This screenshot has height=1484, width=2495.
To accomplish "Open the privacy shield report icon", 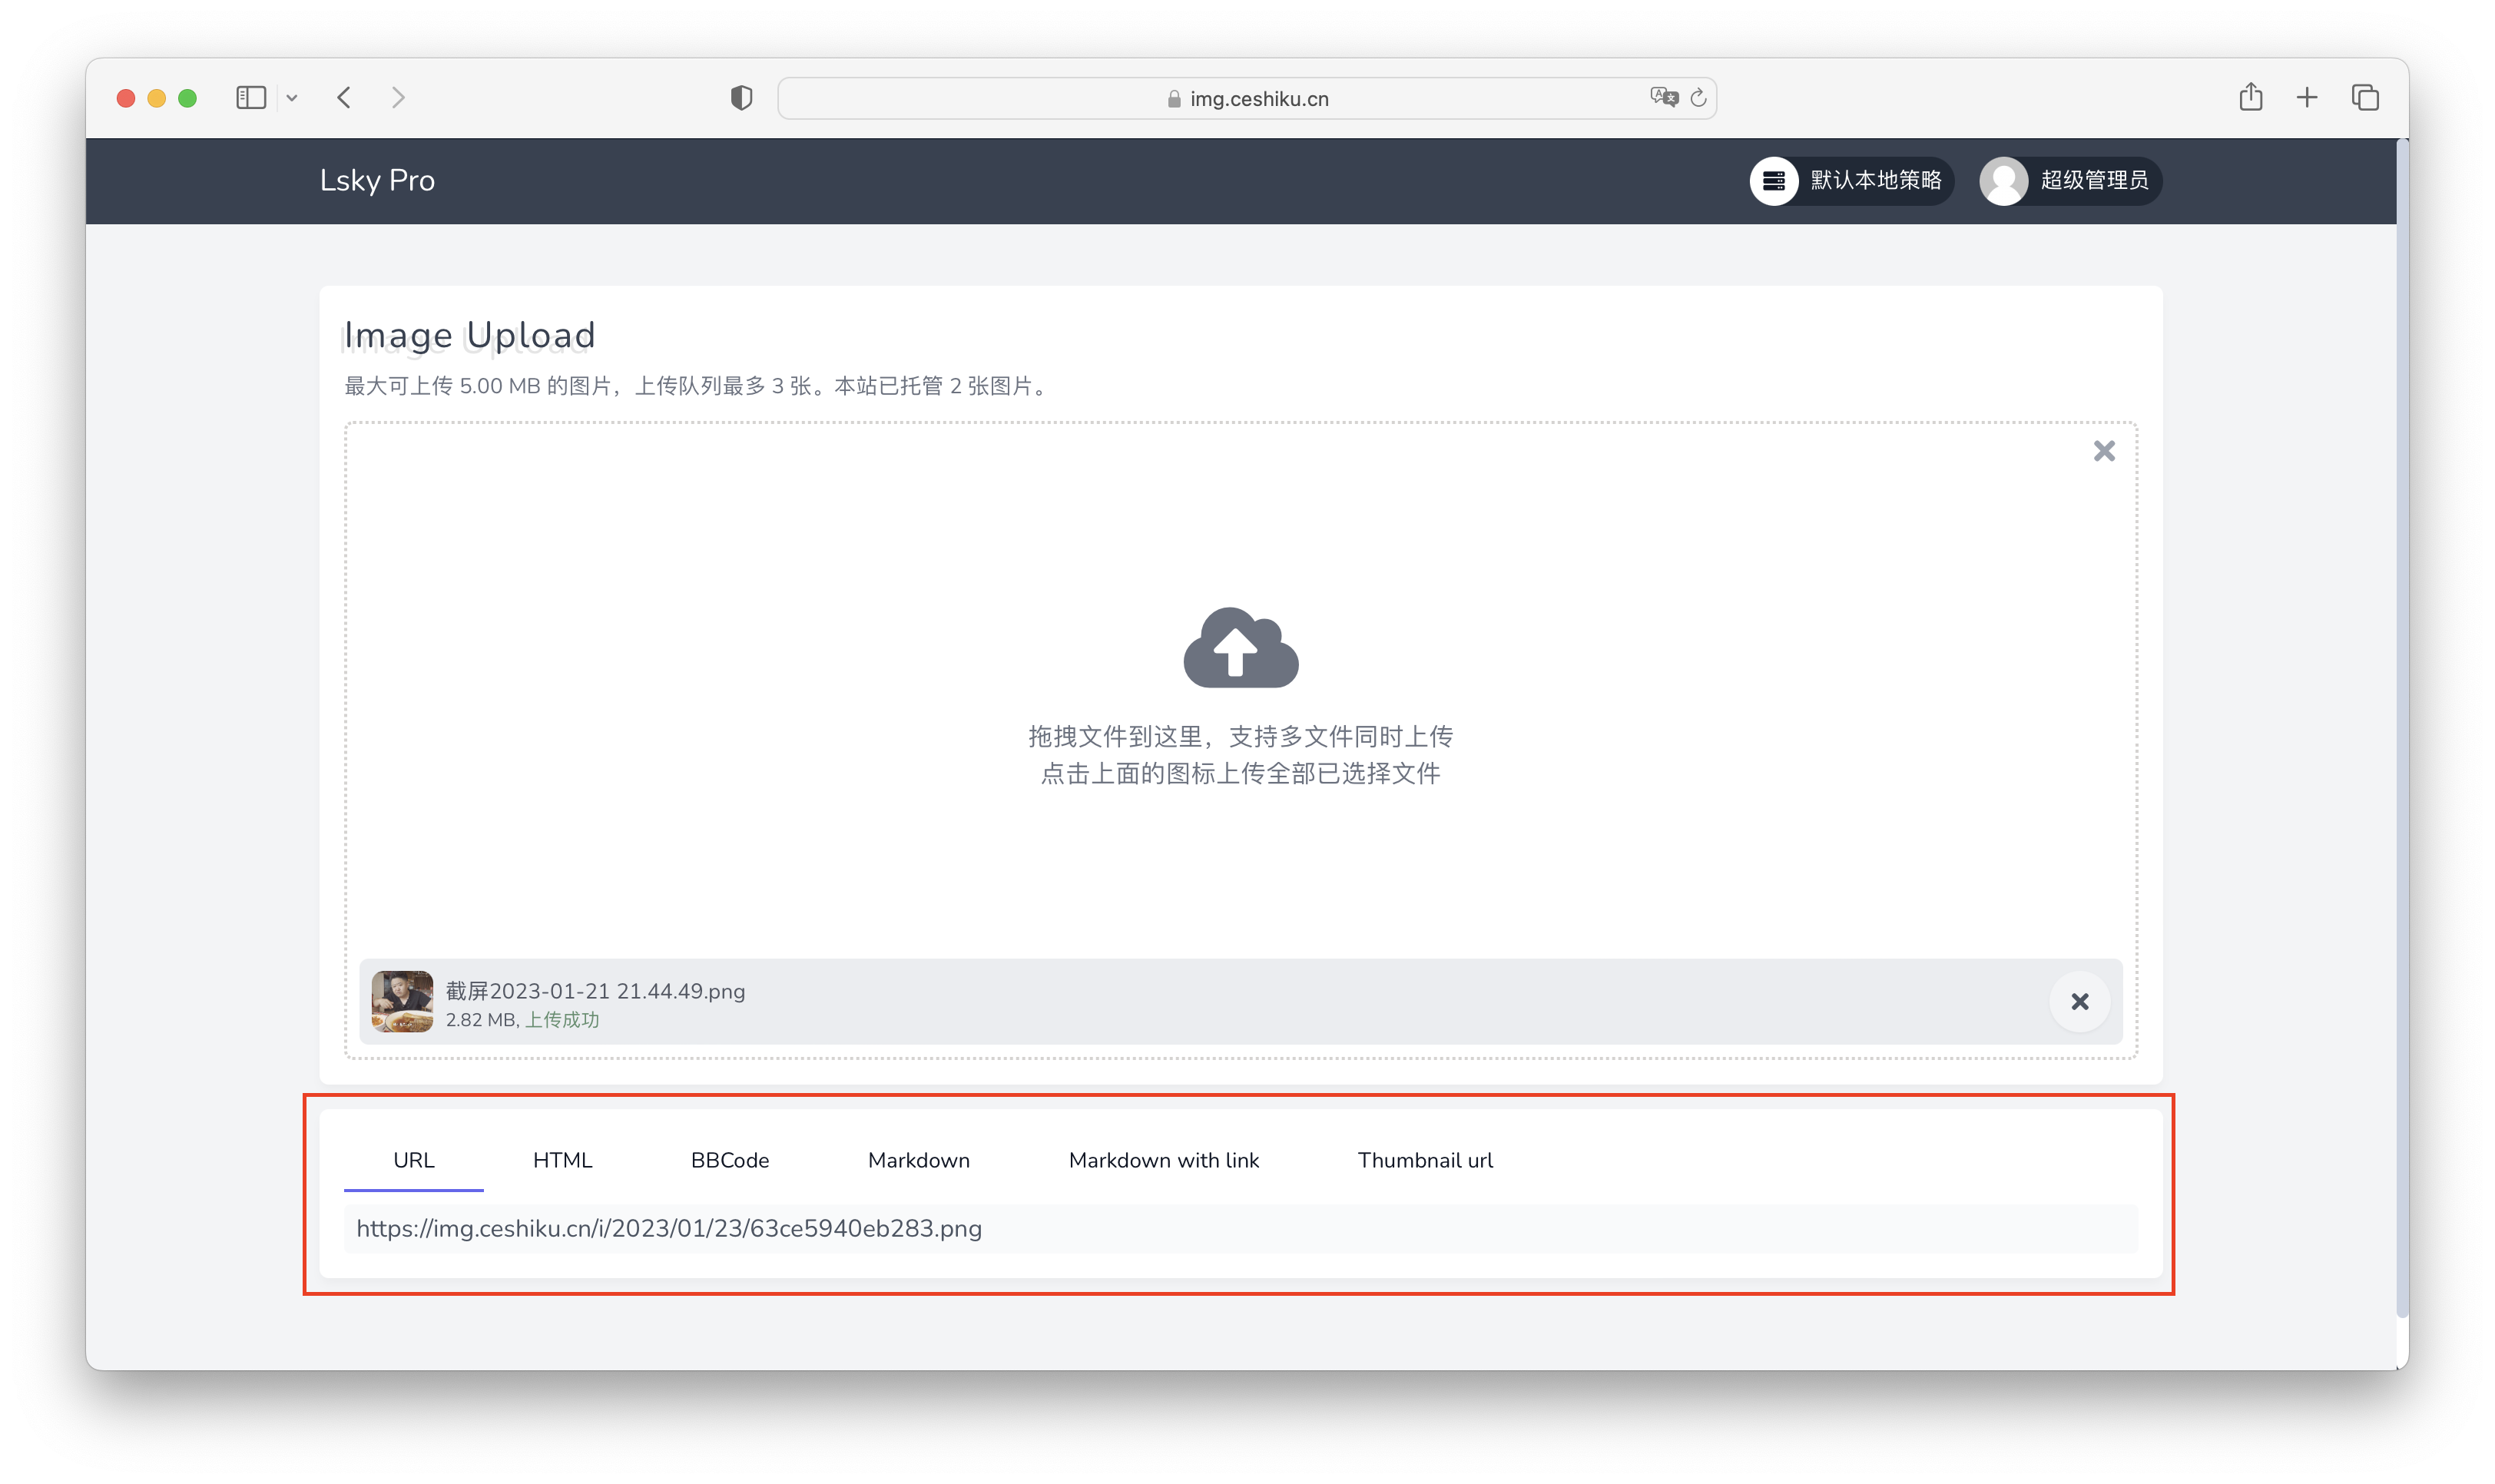I will pos(741,98).
